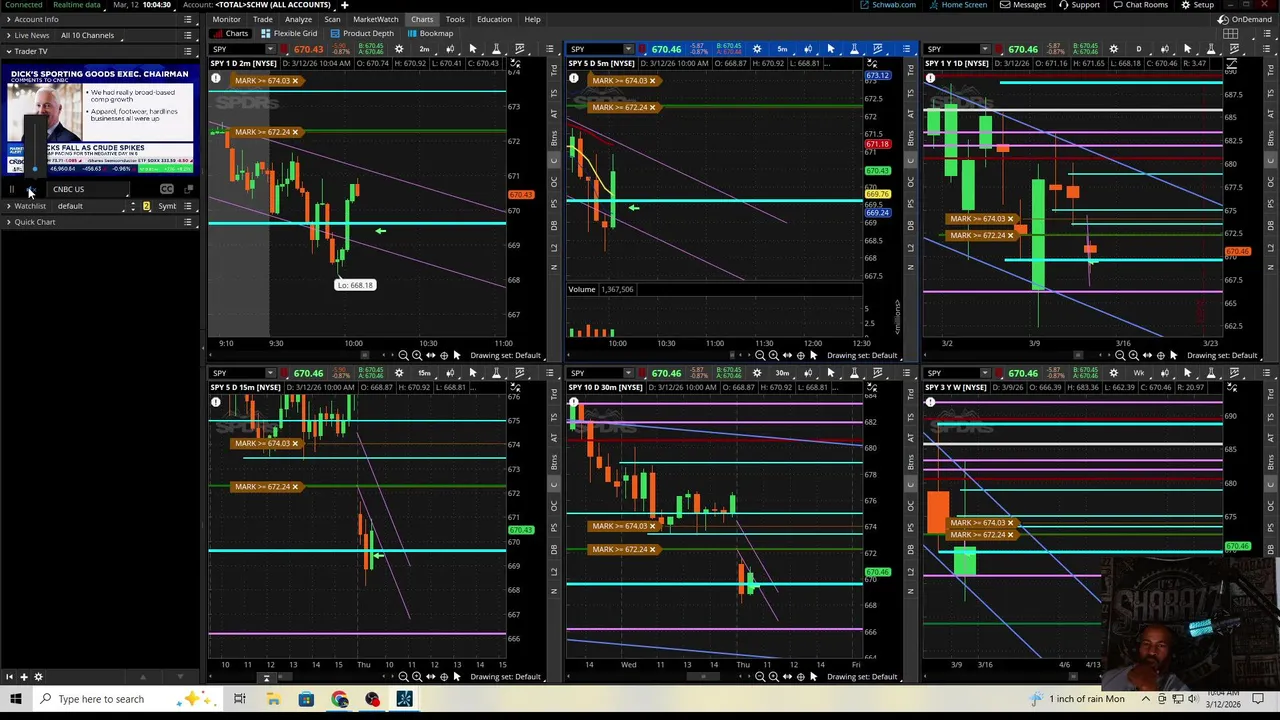Toggle OnDemand mode
The image size is (1280, 720).
pos(1246,19)
